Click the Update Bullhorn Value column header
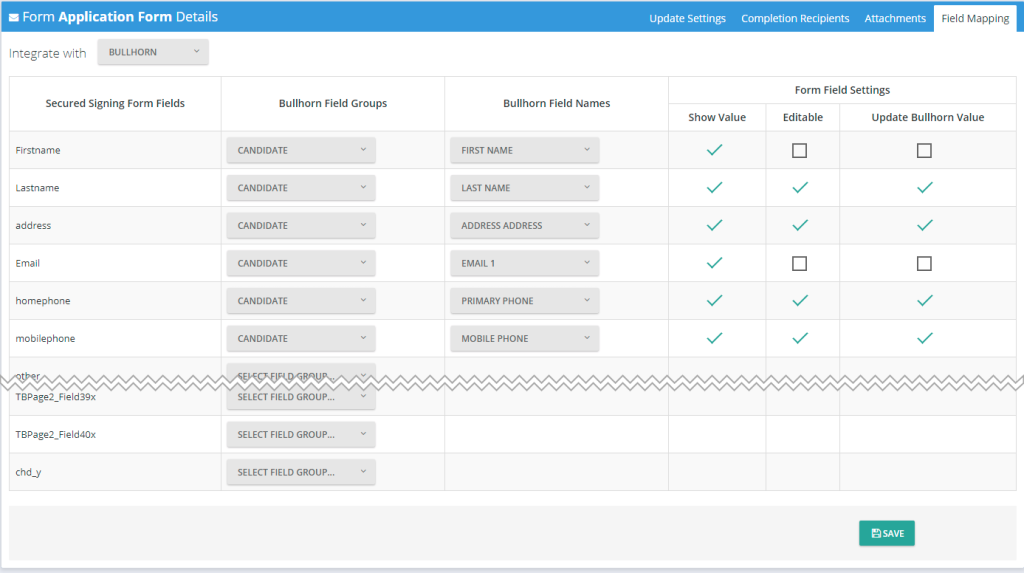Image resolution: width=1024 pixels, height=573 pixels. pos(927,118)
